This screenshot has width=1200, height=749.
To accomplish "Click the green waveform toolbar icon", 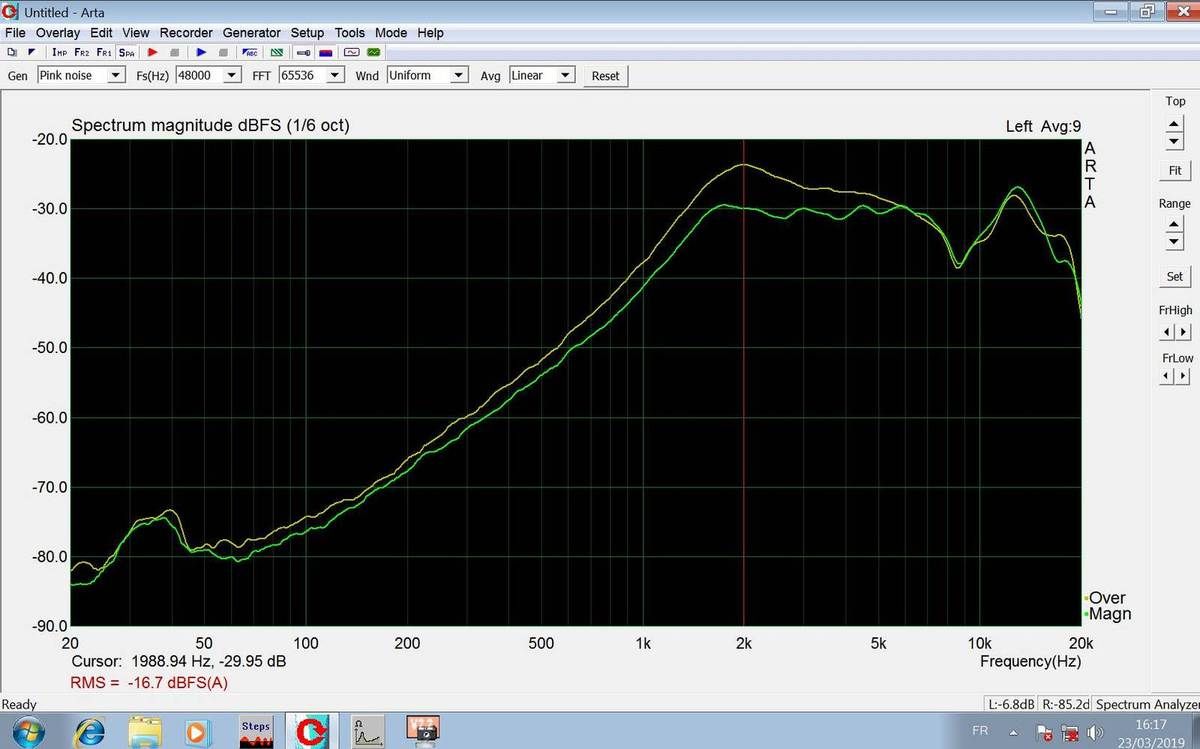I will [x=374, y=52].
